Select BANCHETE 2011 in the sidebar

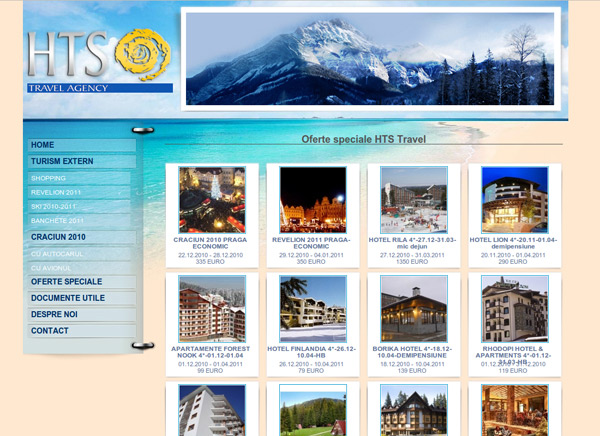click(x=79, y=221)
